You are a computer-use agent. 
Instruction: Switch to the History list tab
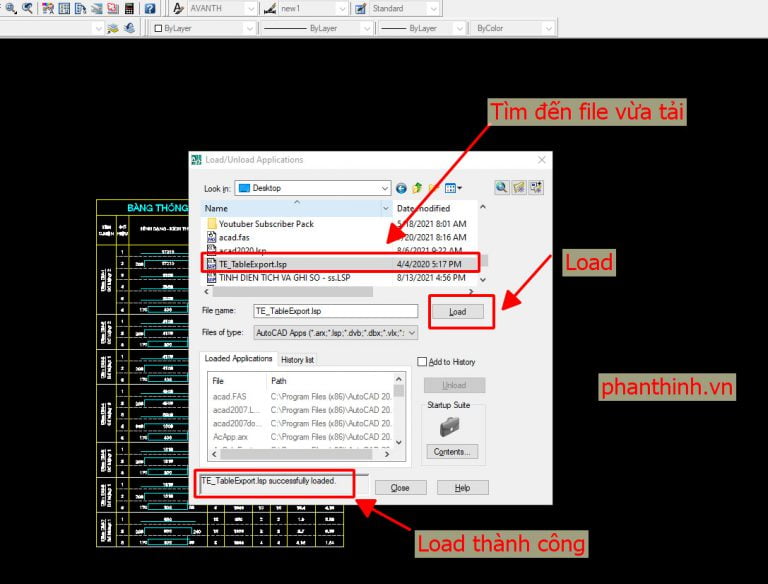click(x=297, y=359)
